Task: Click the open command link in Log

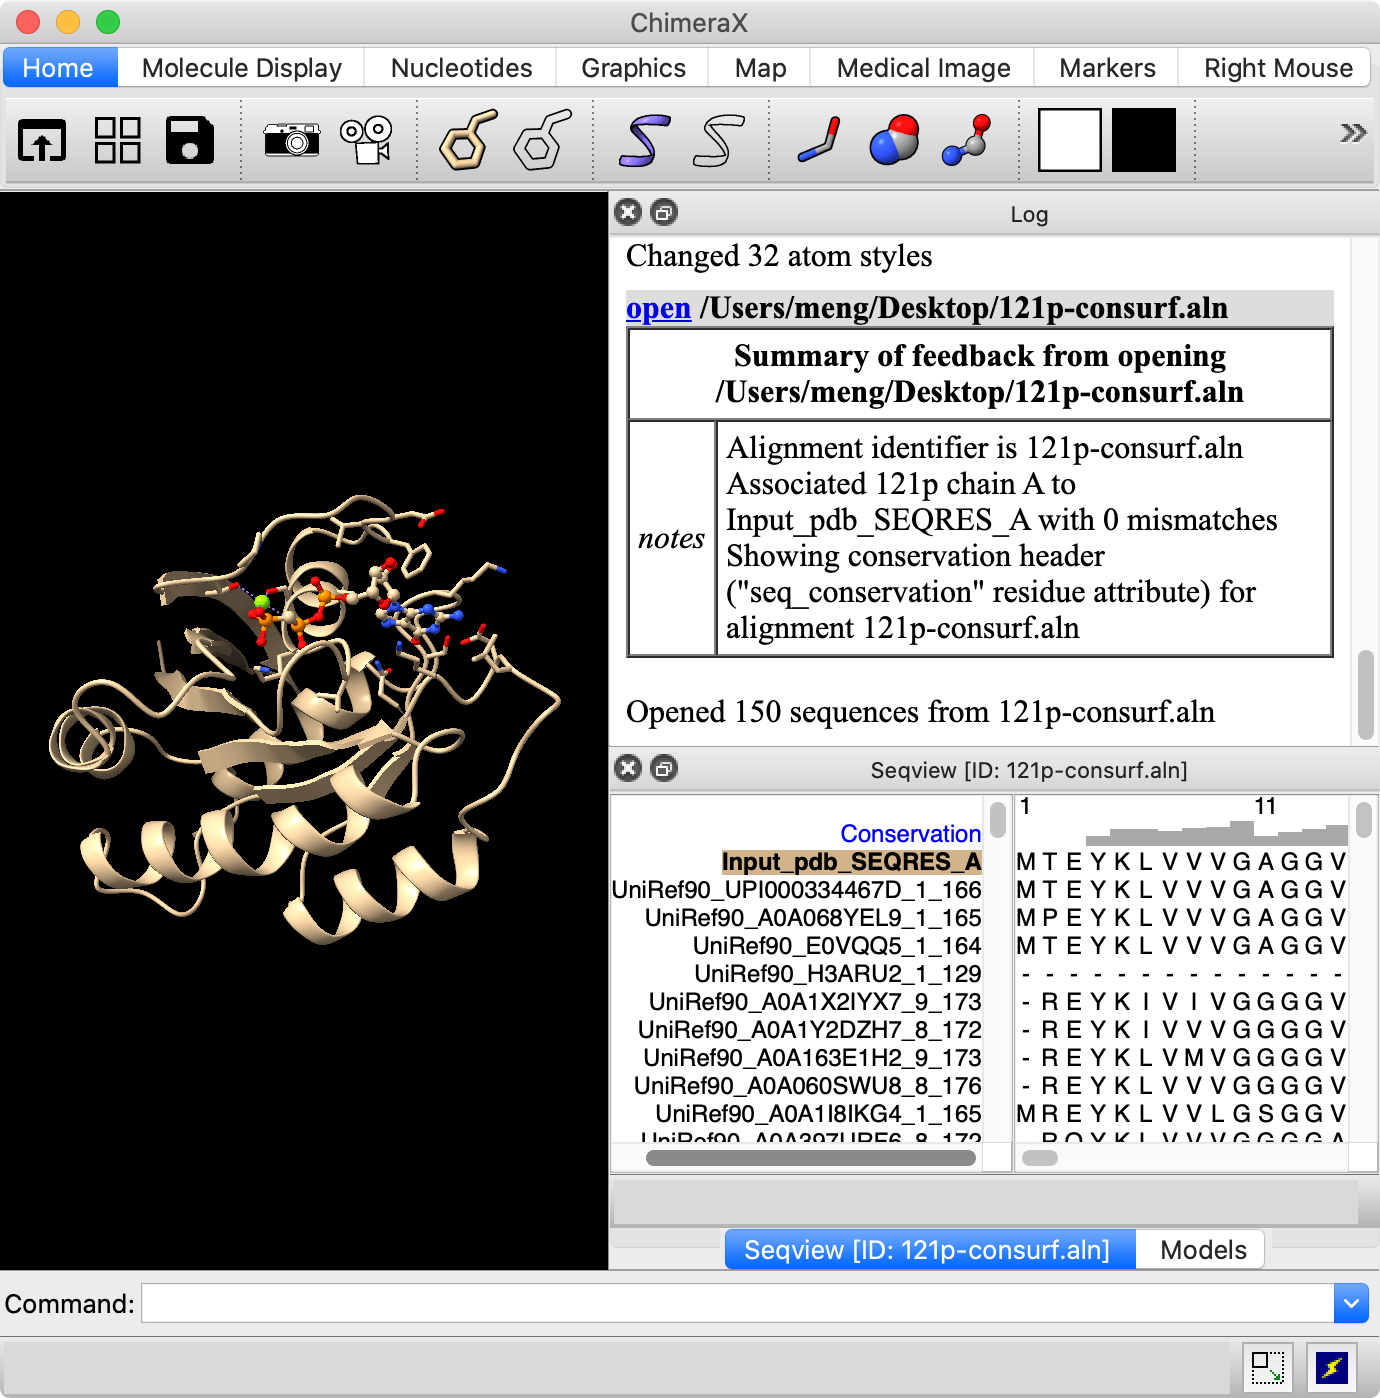Action: click(x=658, y=308)
